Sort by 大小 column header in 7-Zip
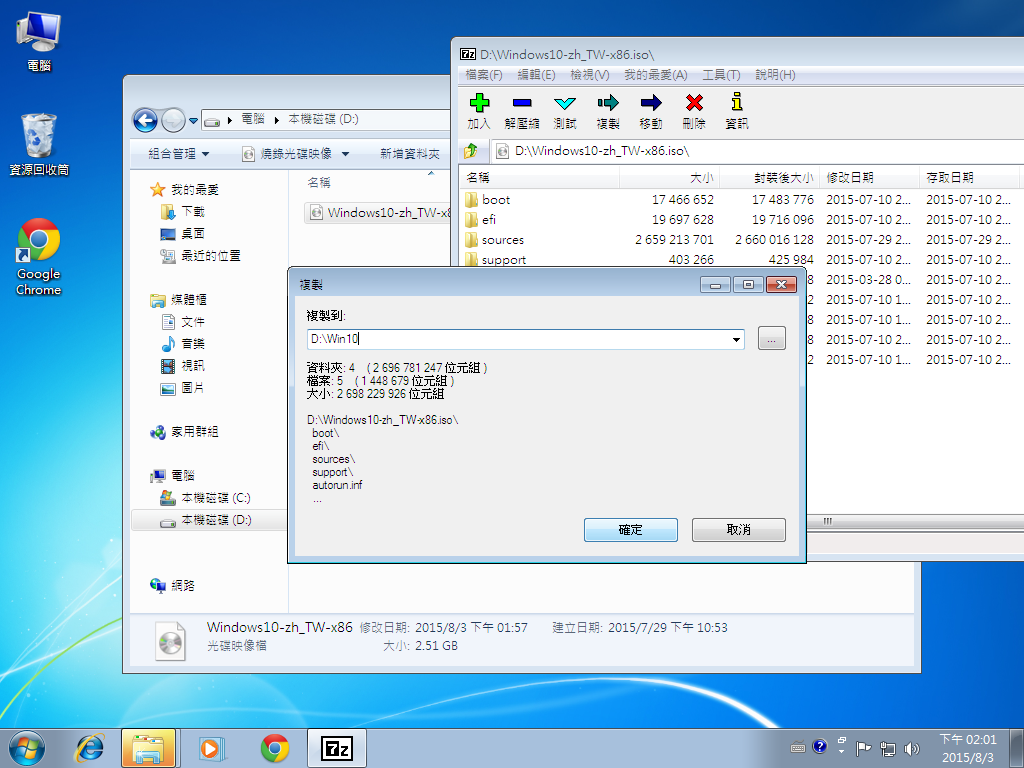1024x768 pixels. coord(669,178)
